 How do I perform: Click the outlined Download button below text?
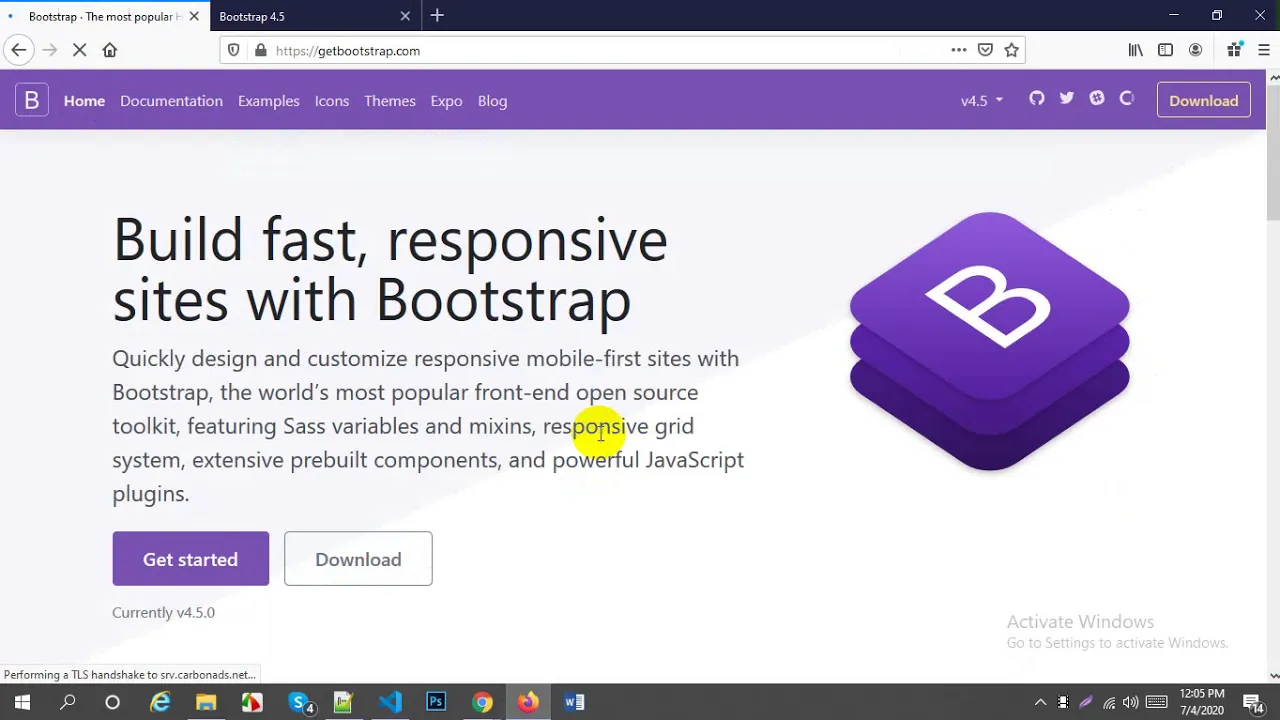(x=358, y=559)
